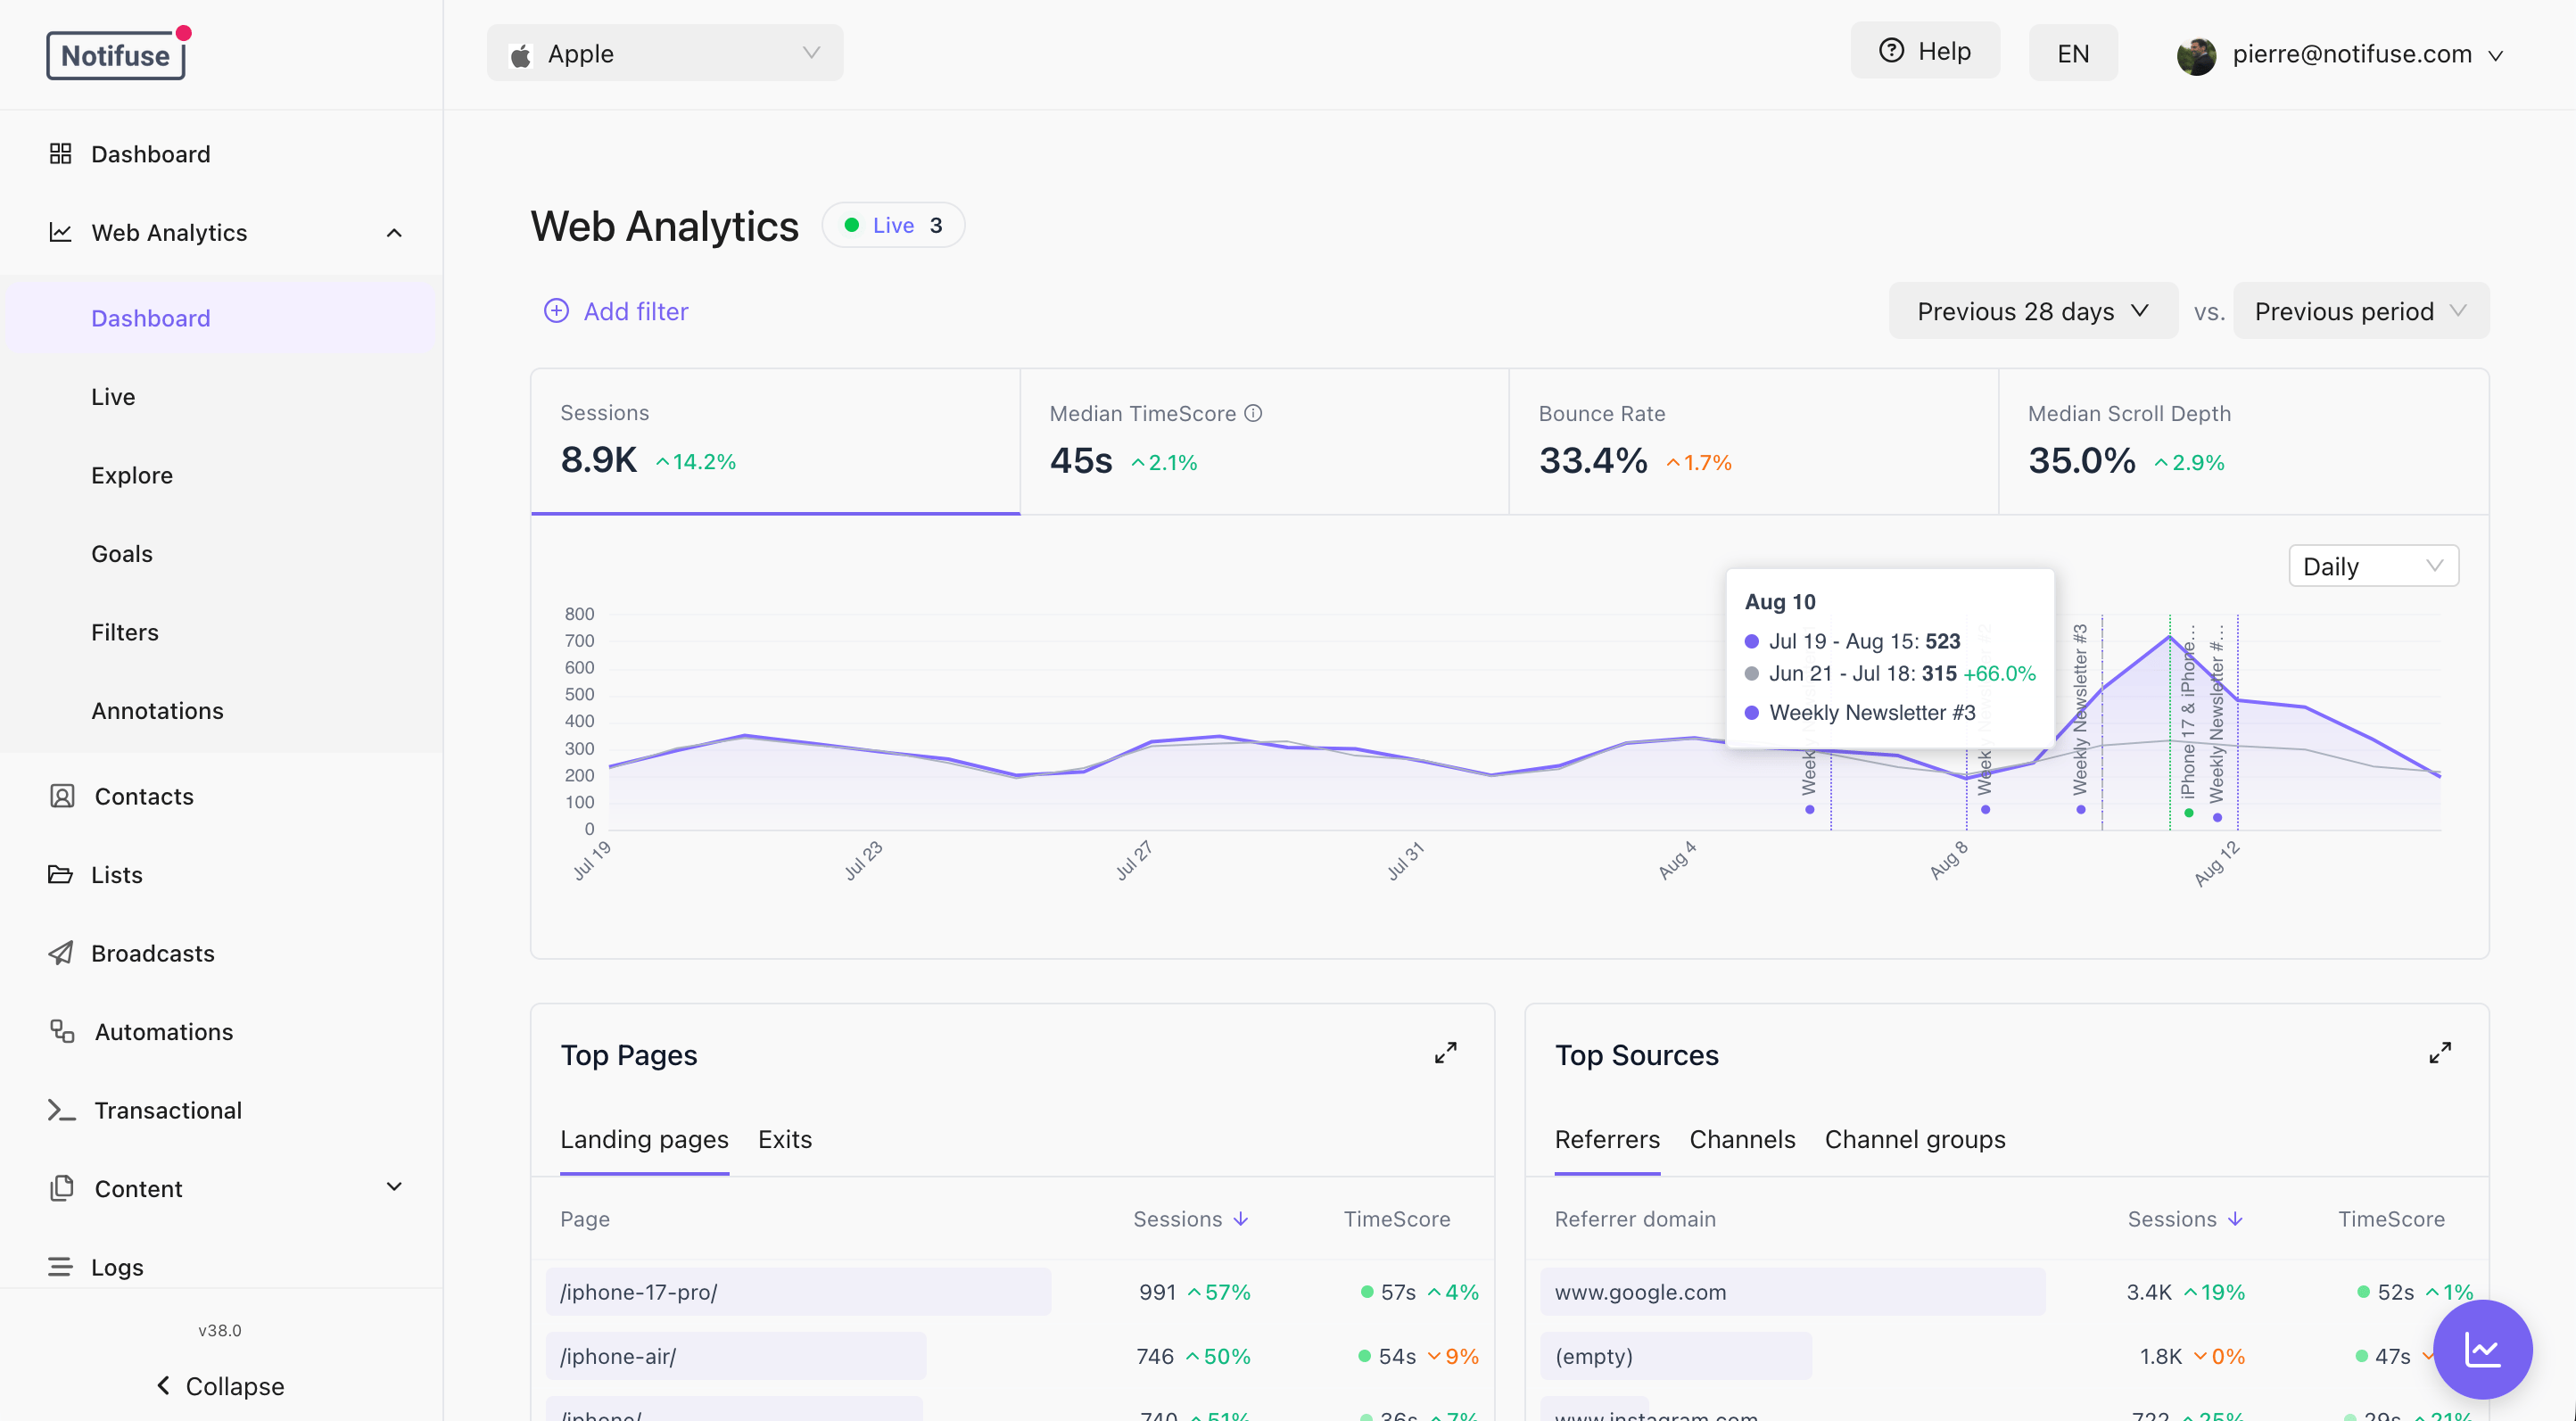This screenshot has height=1421, width=2576.
Task: Click the Referrer domain column header
Action: [x=1635, y=1219]
